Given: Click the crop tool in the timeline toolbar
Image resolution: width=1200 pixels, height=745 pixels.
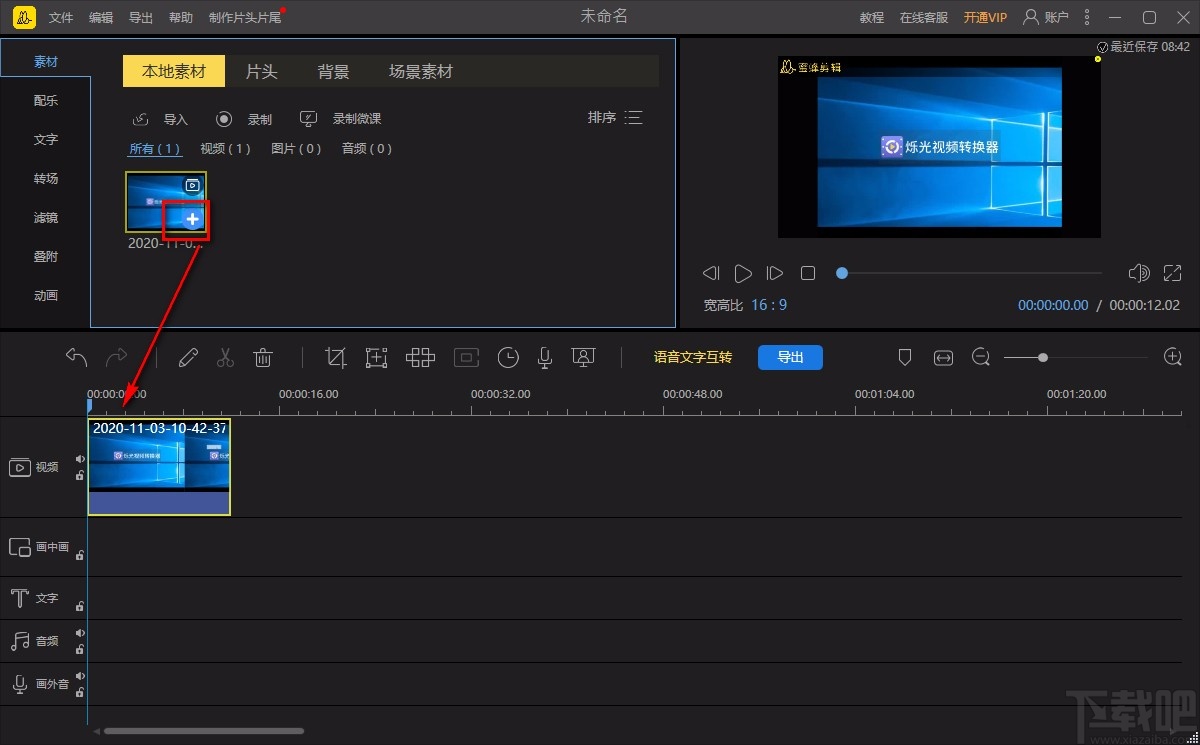Looking at the screenshot, I should pyautogui.click(x=336, y=358).
